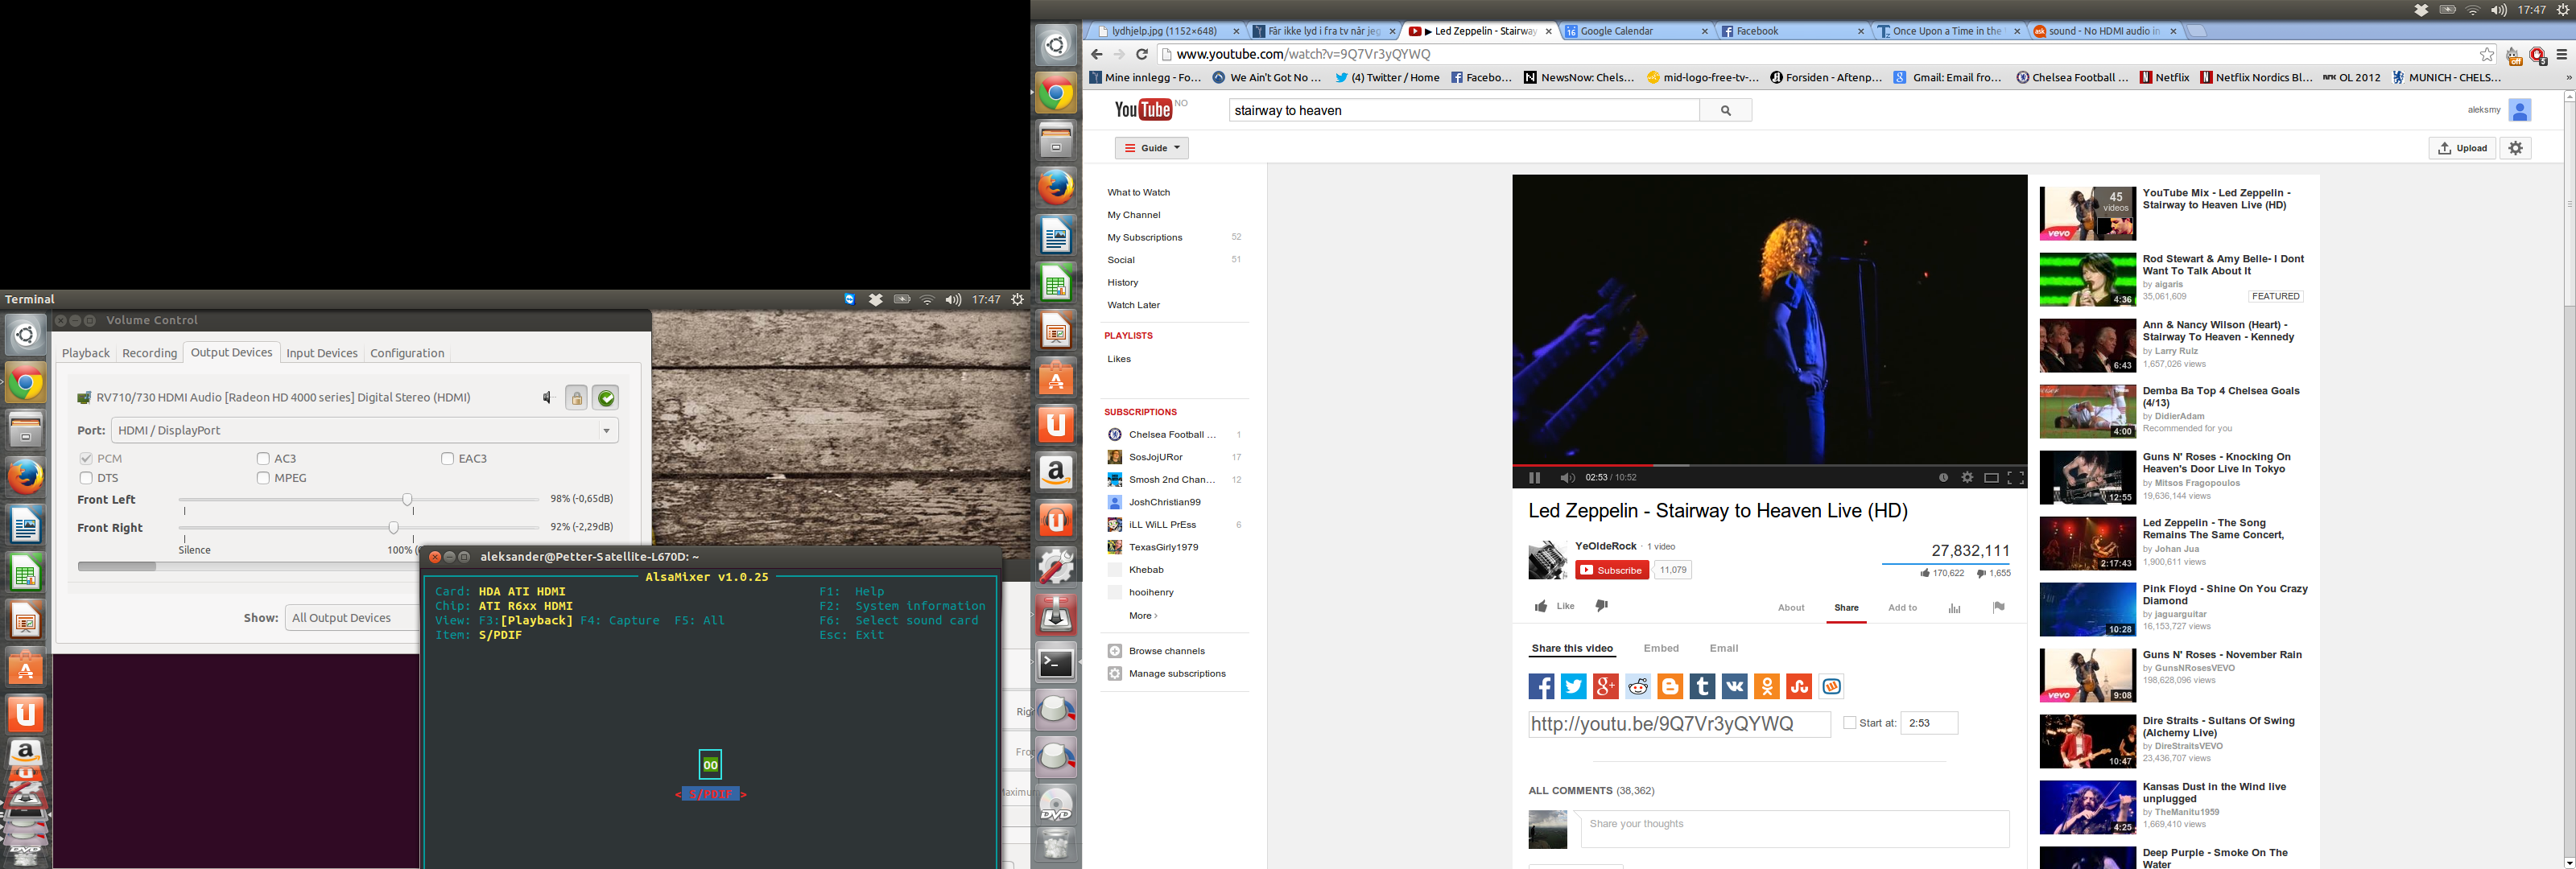Screen dimensions: 2576x869
Task: Share the video on VK
Action: tap(1735, 686)
